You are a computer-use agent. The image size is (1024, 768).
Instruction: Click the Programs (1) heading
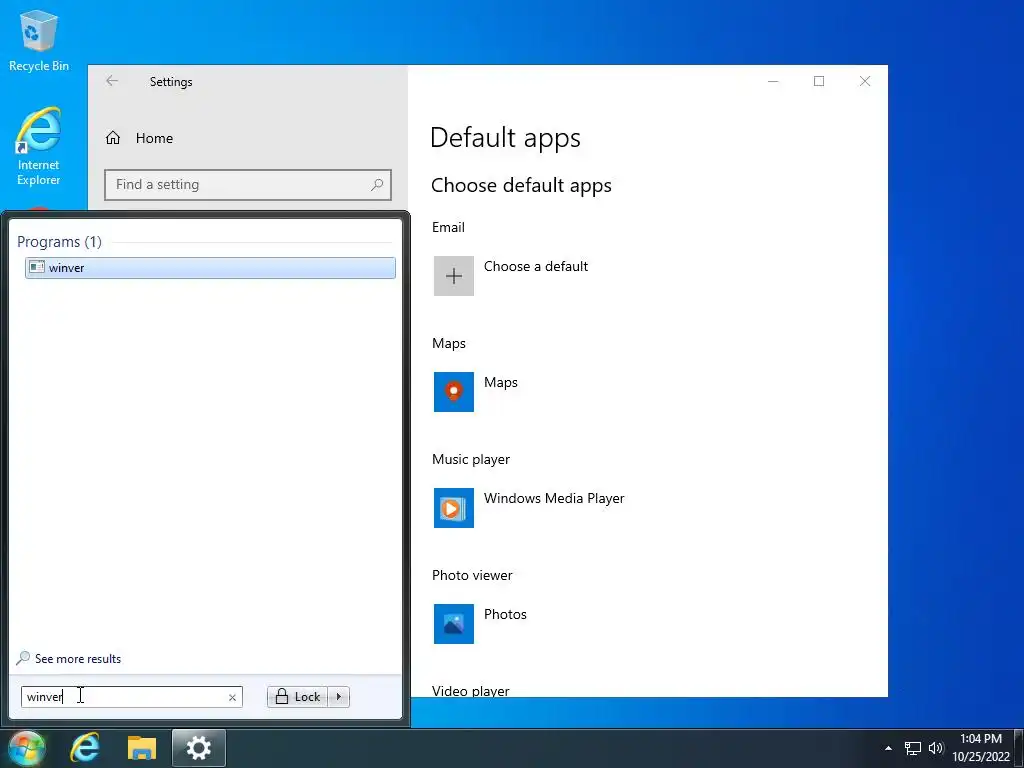point(59,242)
